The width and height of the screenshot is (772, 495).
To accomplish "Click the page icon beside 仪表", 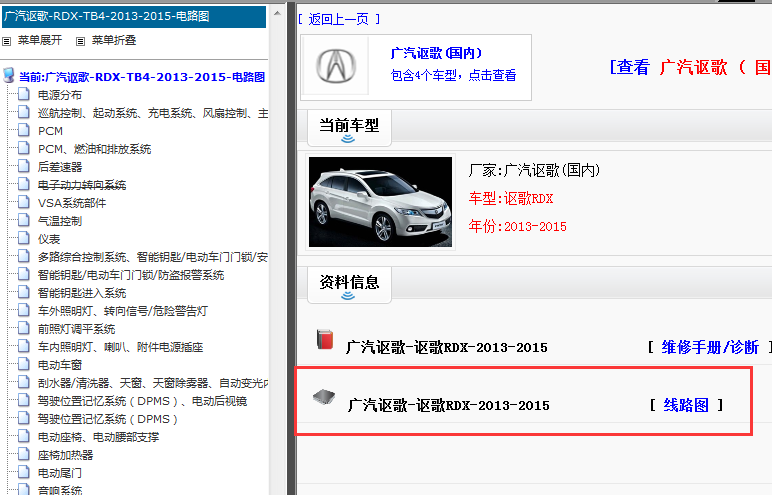I will [x=24, y=238].
